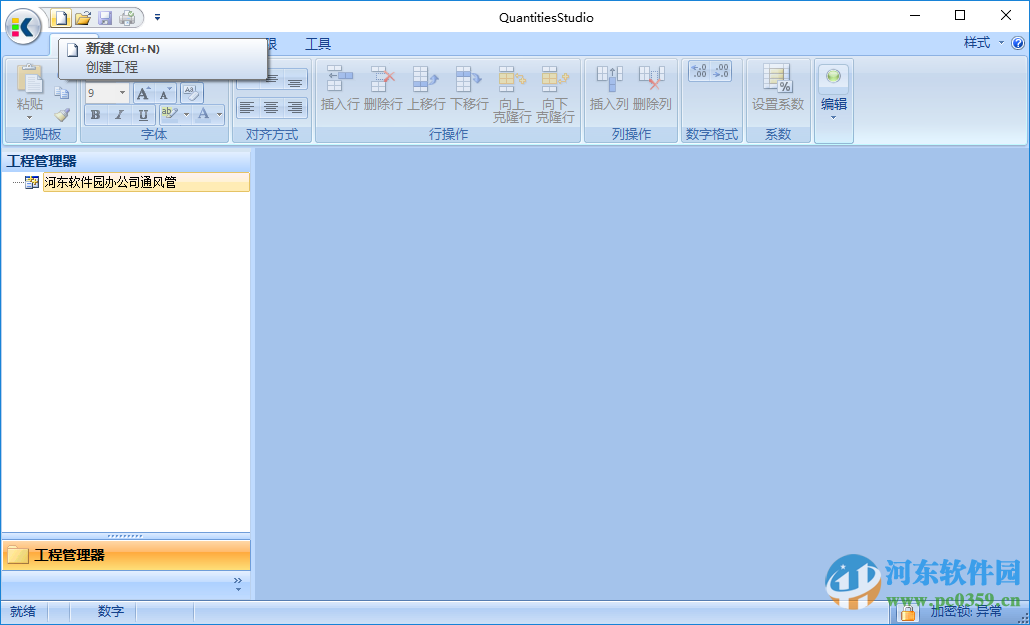The width and height of the screenshot is (1030, 625).
Task: Click the 删除行 delete row icon
Action: tap(383, 88)
